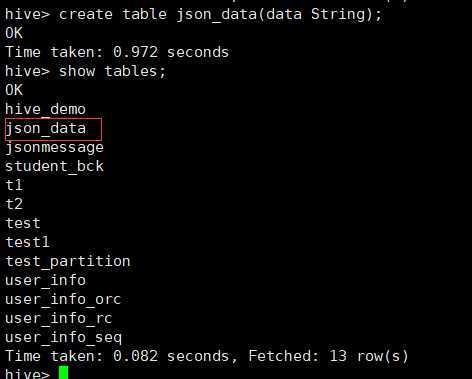The height and width of the screenshot is (379, 472).
Task: Click the user_info_orc table name
Action: coord(63,299)
